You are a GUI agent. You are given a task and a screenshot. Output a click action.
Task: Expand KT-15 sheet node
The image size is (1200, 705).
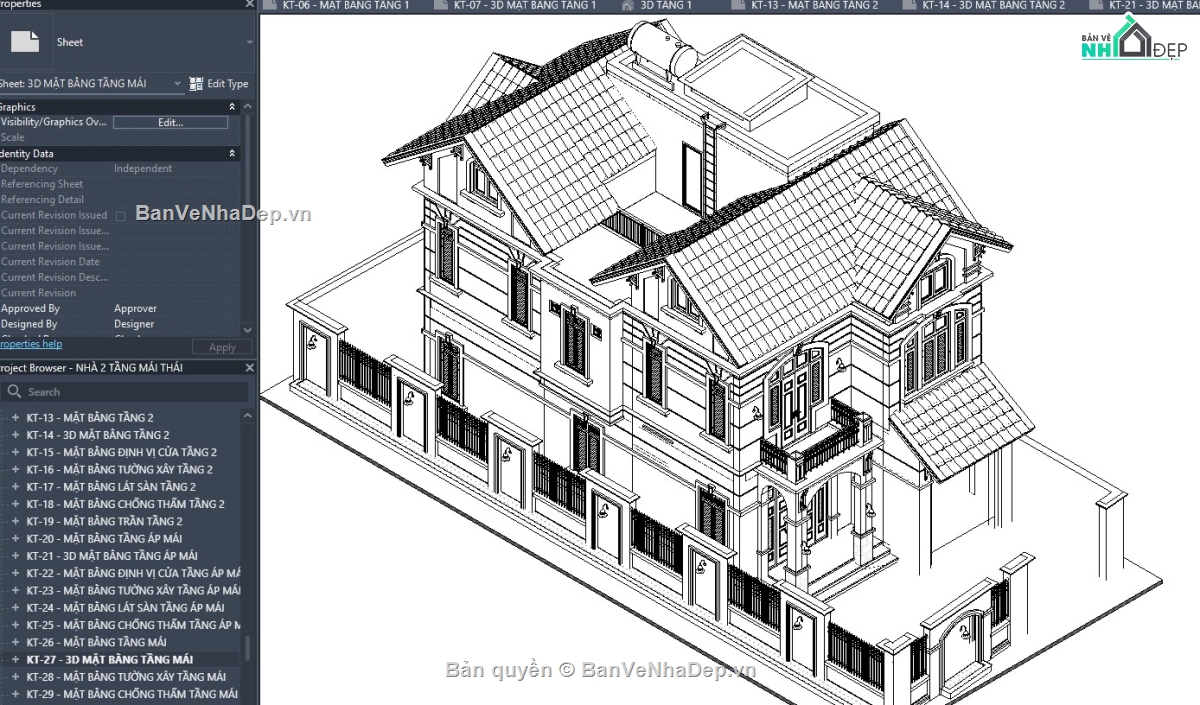pos(15,452)
